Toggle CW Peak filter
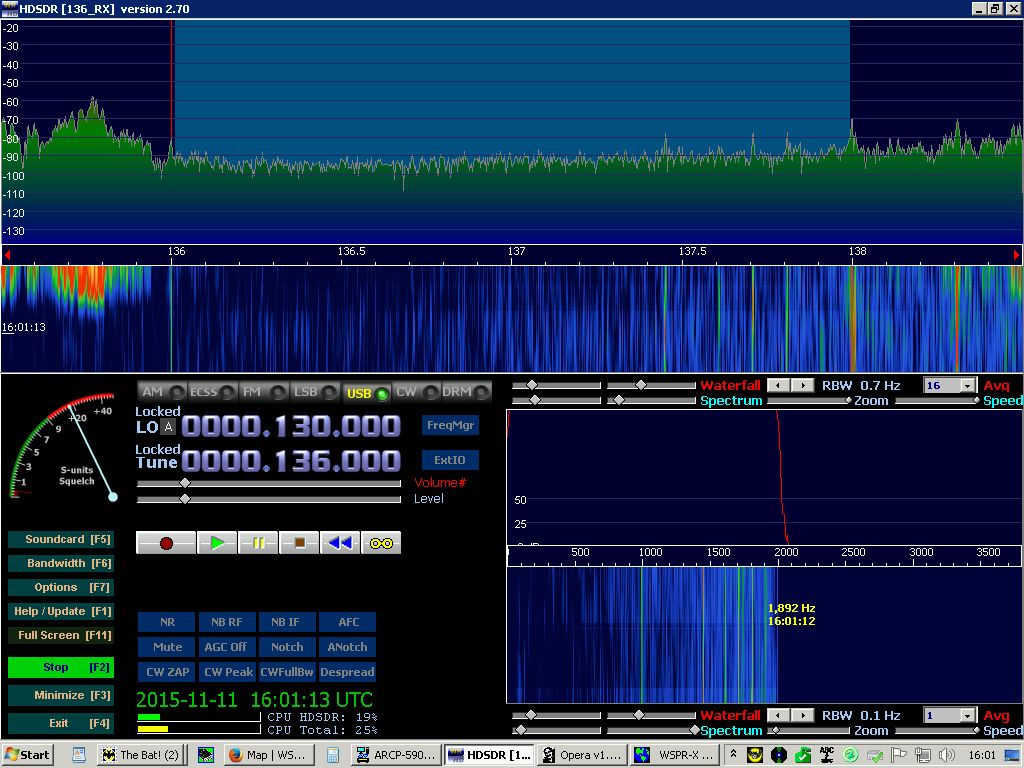 (227, 672)
